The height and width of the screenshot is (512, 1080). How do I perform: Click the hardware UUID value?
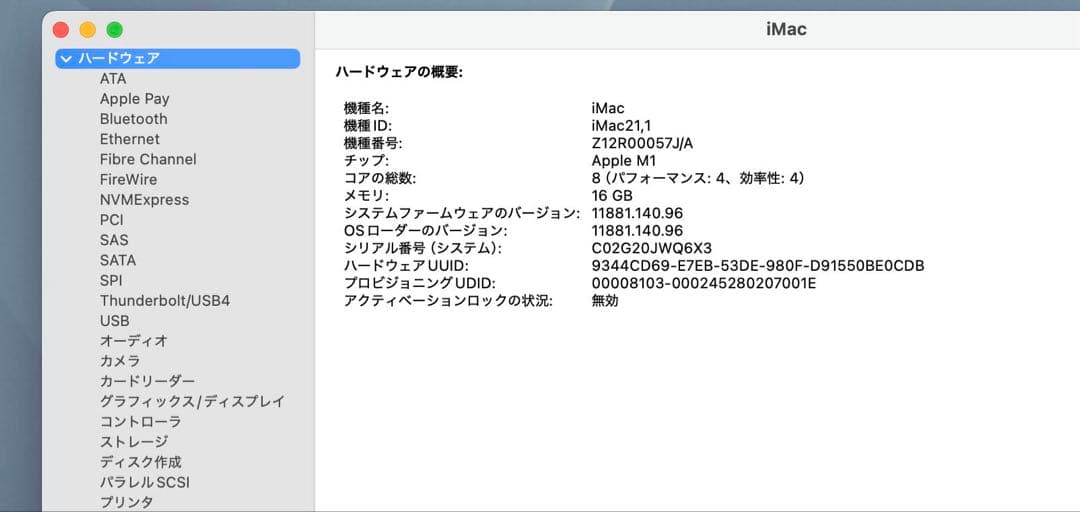click(758, 266)
